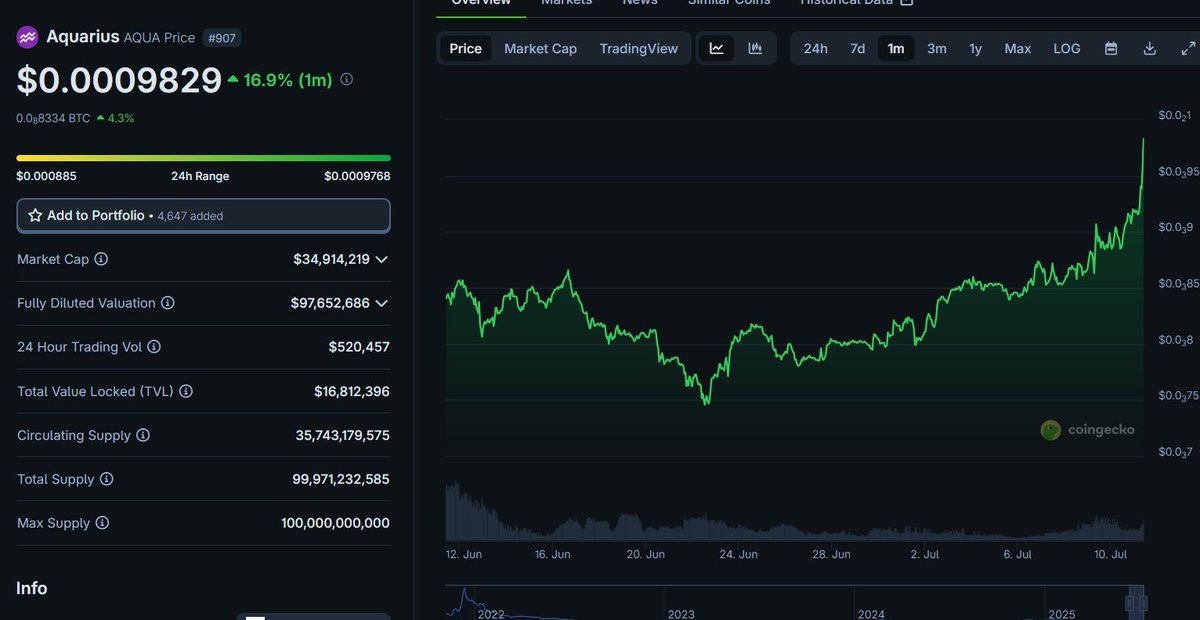Set chart range to Max
Image resolution: width=1200 pixels, height=620 pixels.
point(1018,48)
